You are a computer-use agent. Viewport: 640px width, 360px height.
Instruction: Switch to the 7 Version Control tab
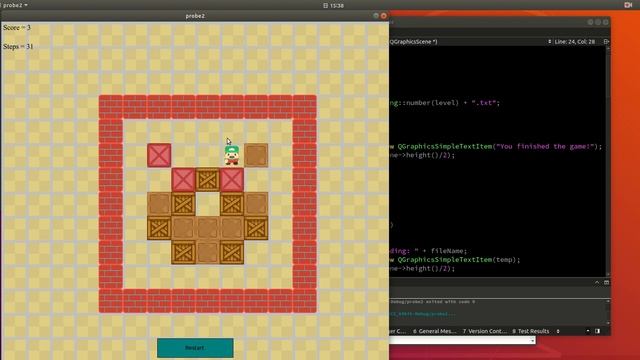[x=484, y=331]
